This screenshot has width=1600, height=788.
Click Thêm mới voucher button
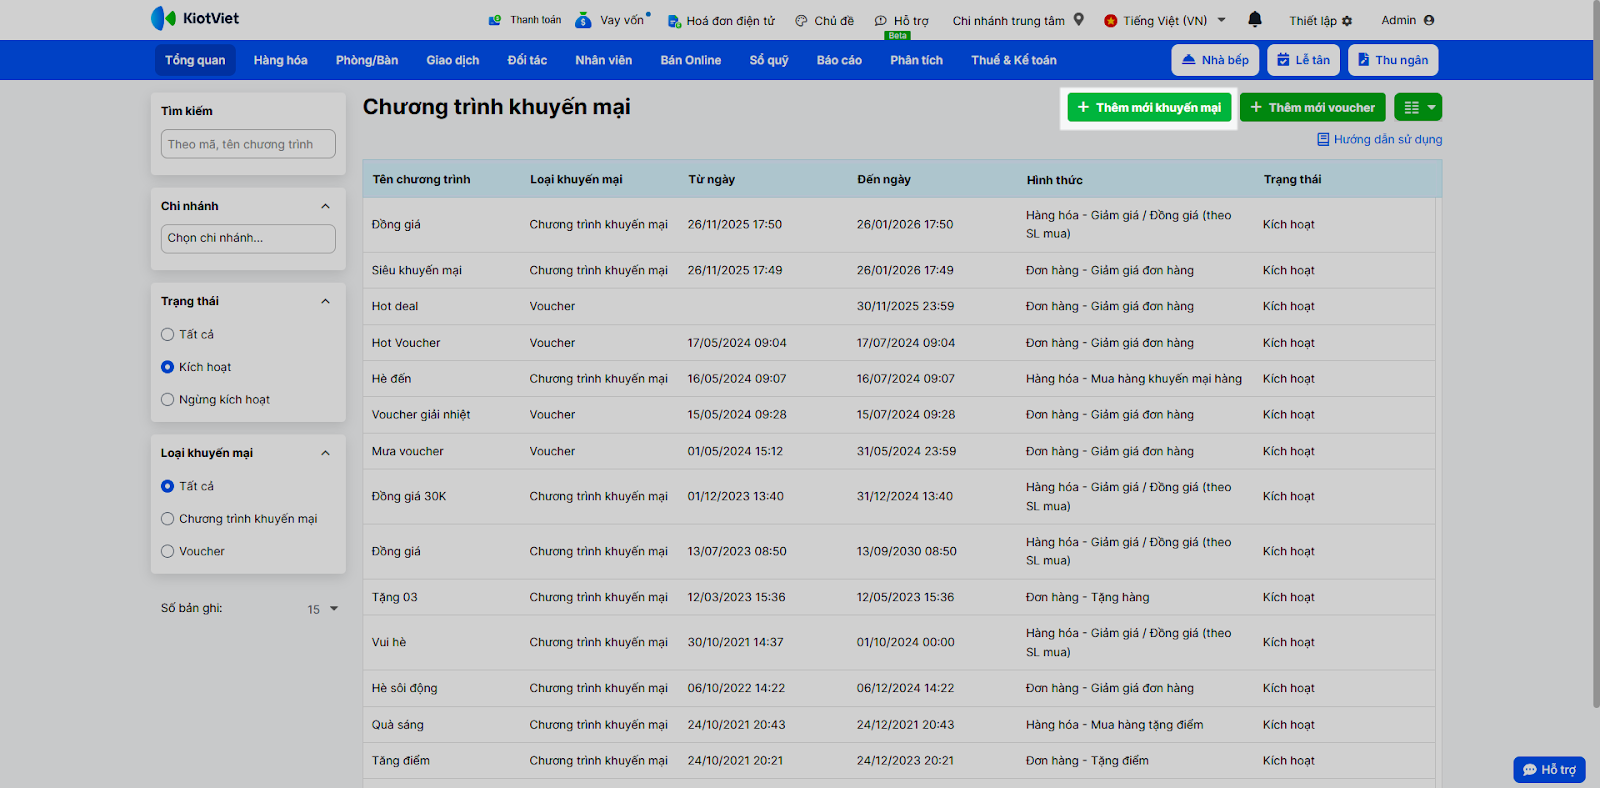coord(1312,107)
